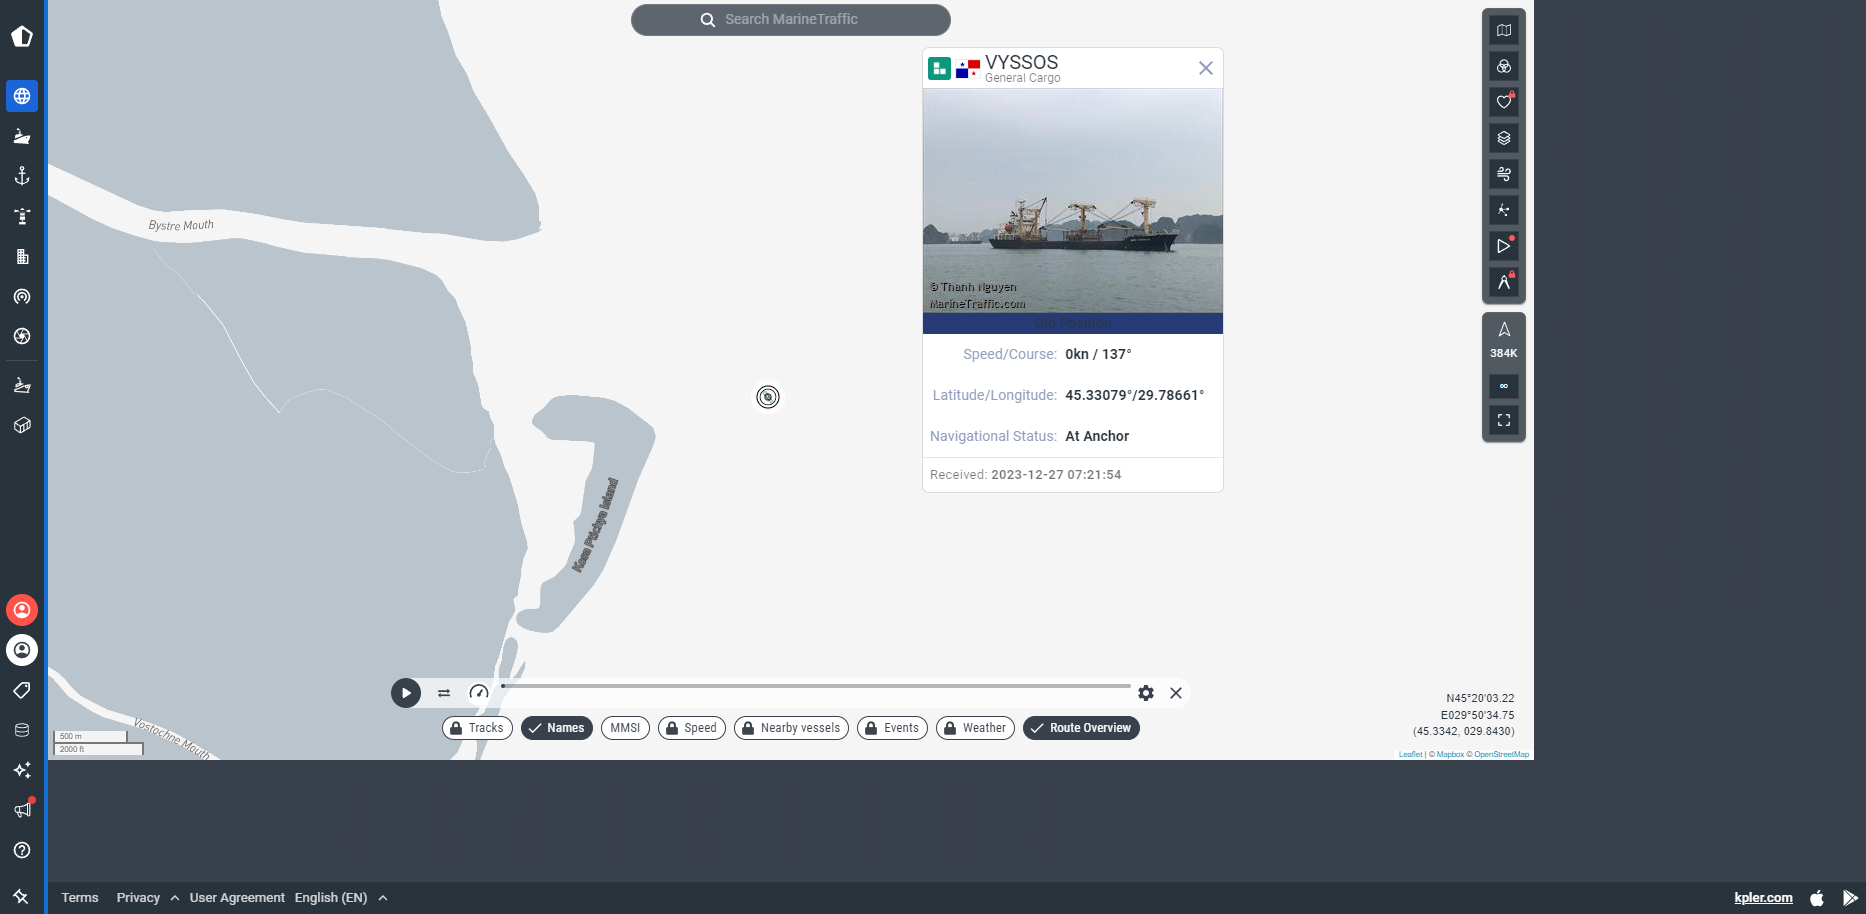Play the track animation
1866x914 pixels.
coord(406,693)
